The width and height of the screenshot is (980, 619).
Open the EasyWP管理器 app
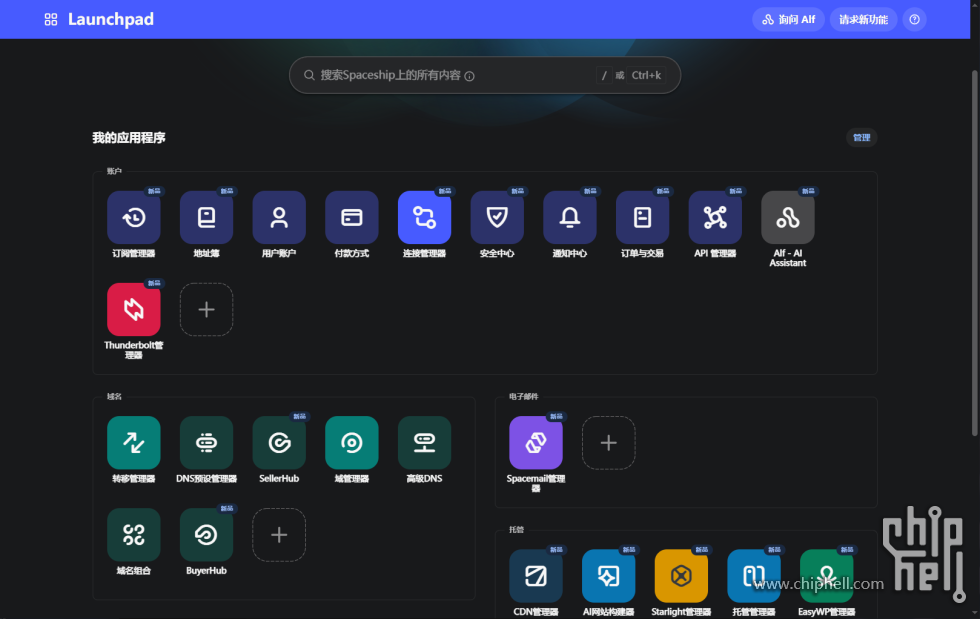click(x=826, y=576)
